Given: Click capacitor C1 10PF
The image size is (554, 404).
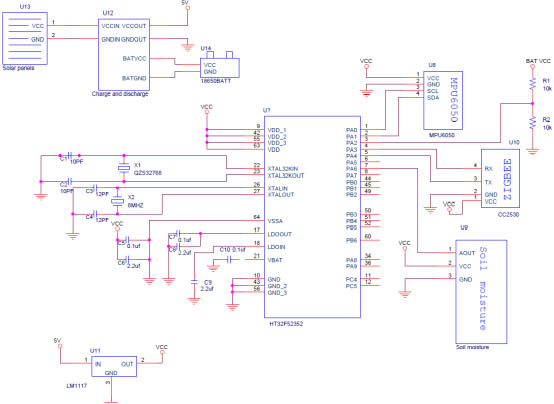Looking at the screenshot, I should click(70, 155).
